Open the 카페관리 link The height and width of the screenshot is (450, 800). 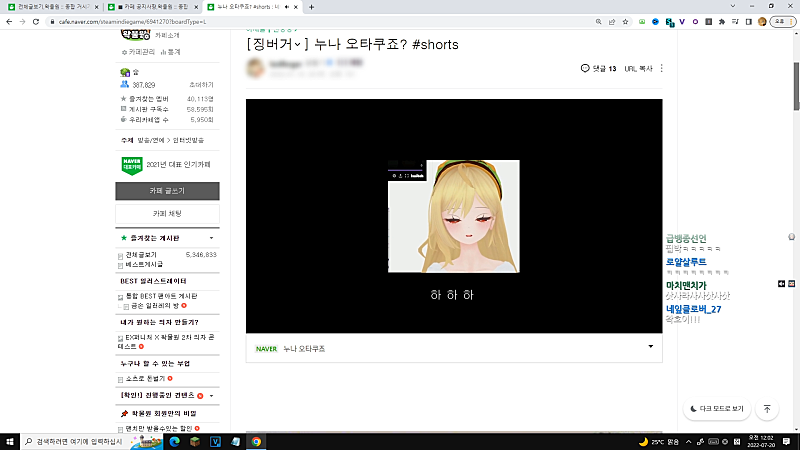point(138,52)
